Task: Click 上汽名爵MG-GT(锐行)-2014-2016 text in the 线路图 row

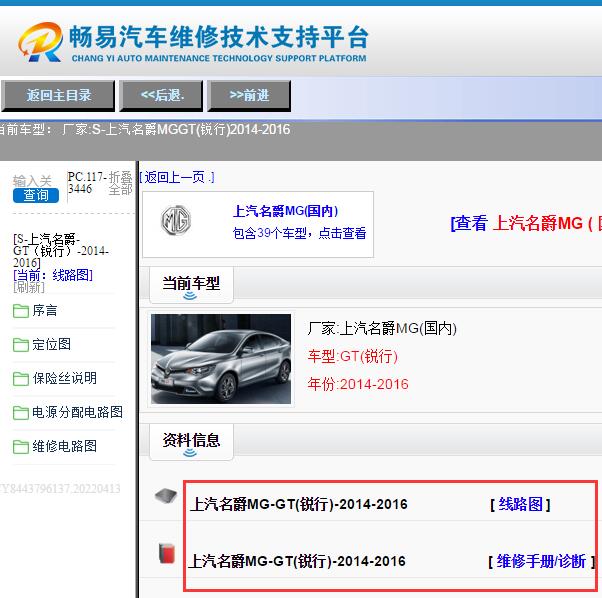Action: pos(299,504)
